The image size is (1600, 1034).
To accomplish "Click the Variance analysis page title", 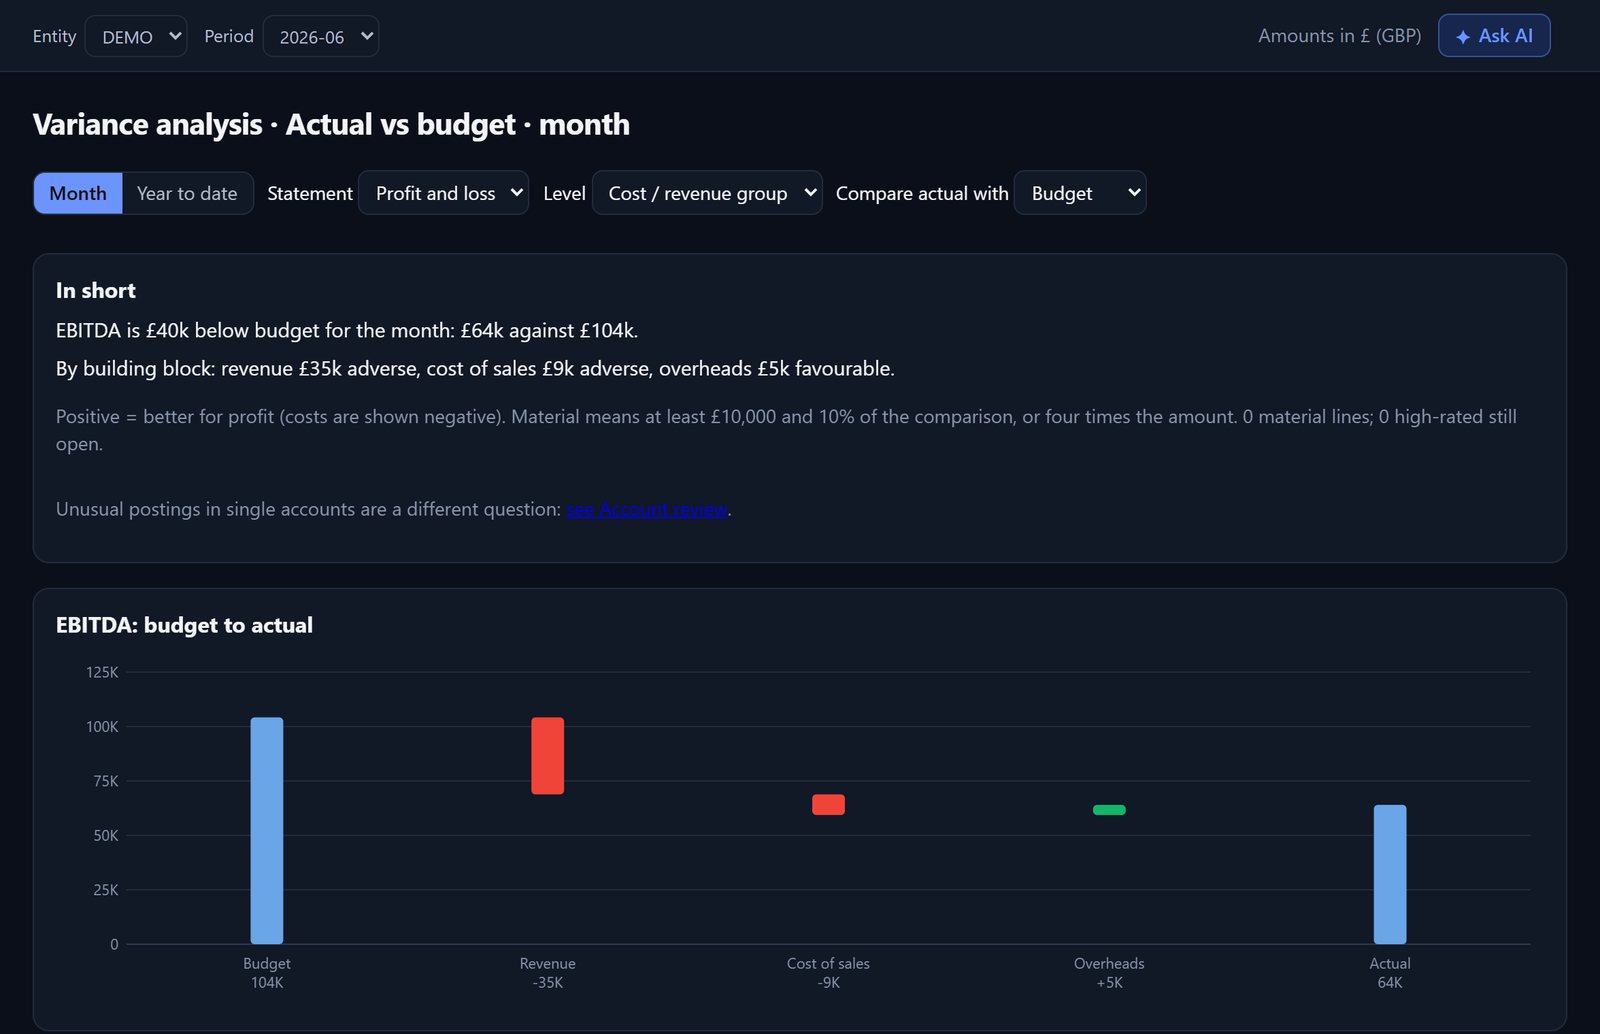I will pyautogui.click(x=331, y=125).
